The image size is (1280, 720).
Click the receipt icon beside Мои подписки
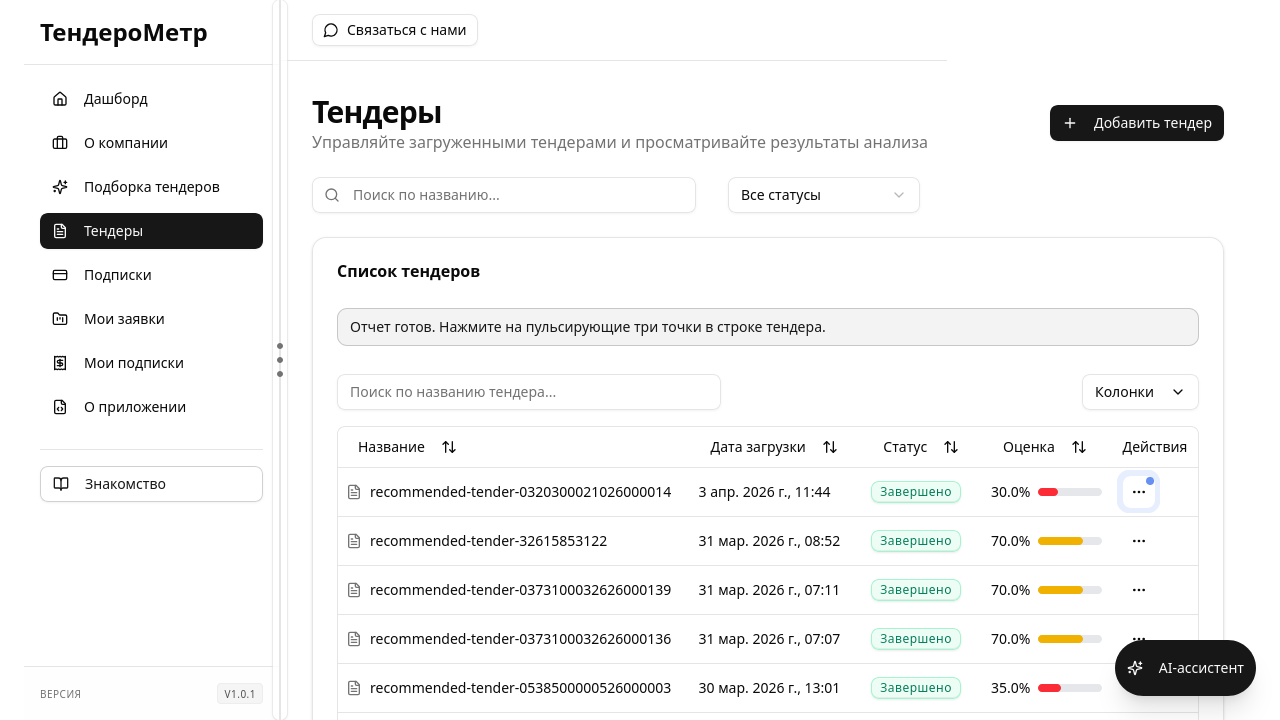pyautogui.click(x=60, y=363)
